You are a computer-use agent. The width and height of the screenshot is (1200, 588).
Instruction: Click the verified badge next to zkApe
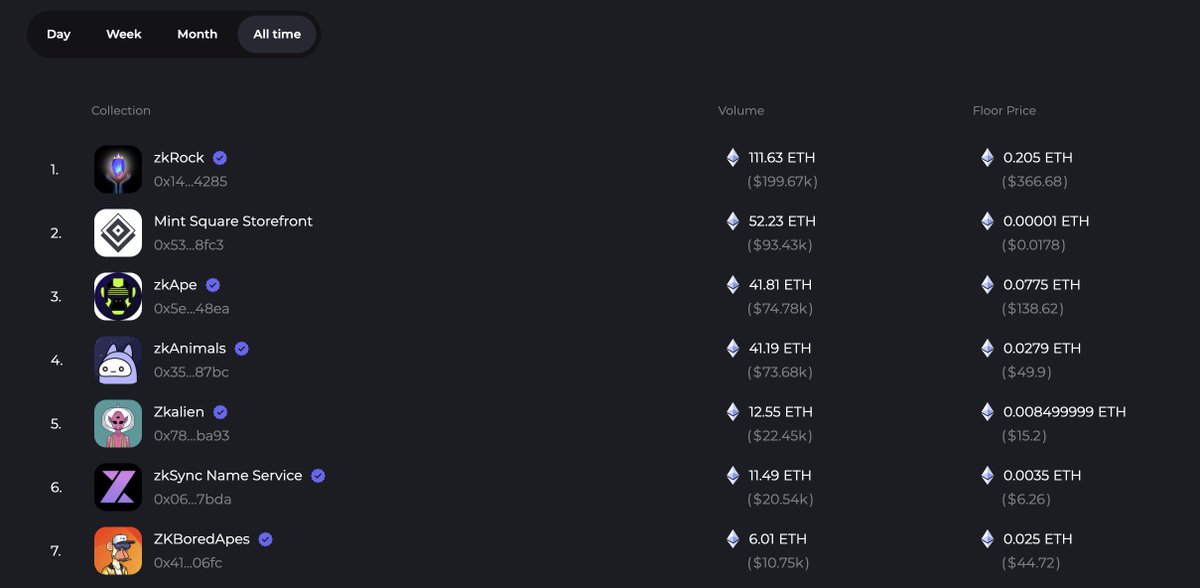[213, 285]
